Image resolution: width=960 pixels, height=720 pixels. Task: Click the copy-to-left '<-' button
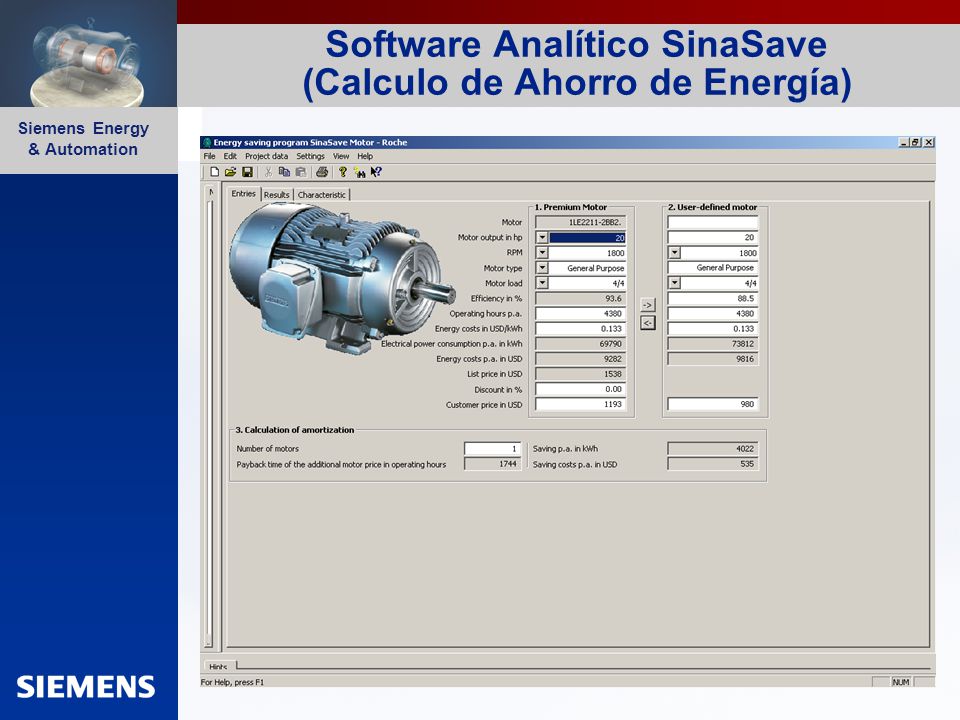click(648, 323)
